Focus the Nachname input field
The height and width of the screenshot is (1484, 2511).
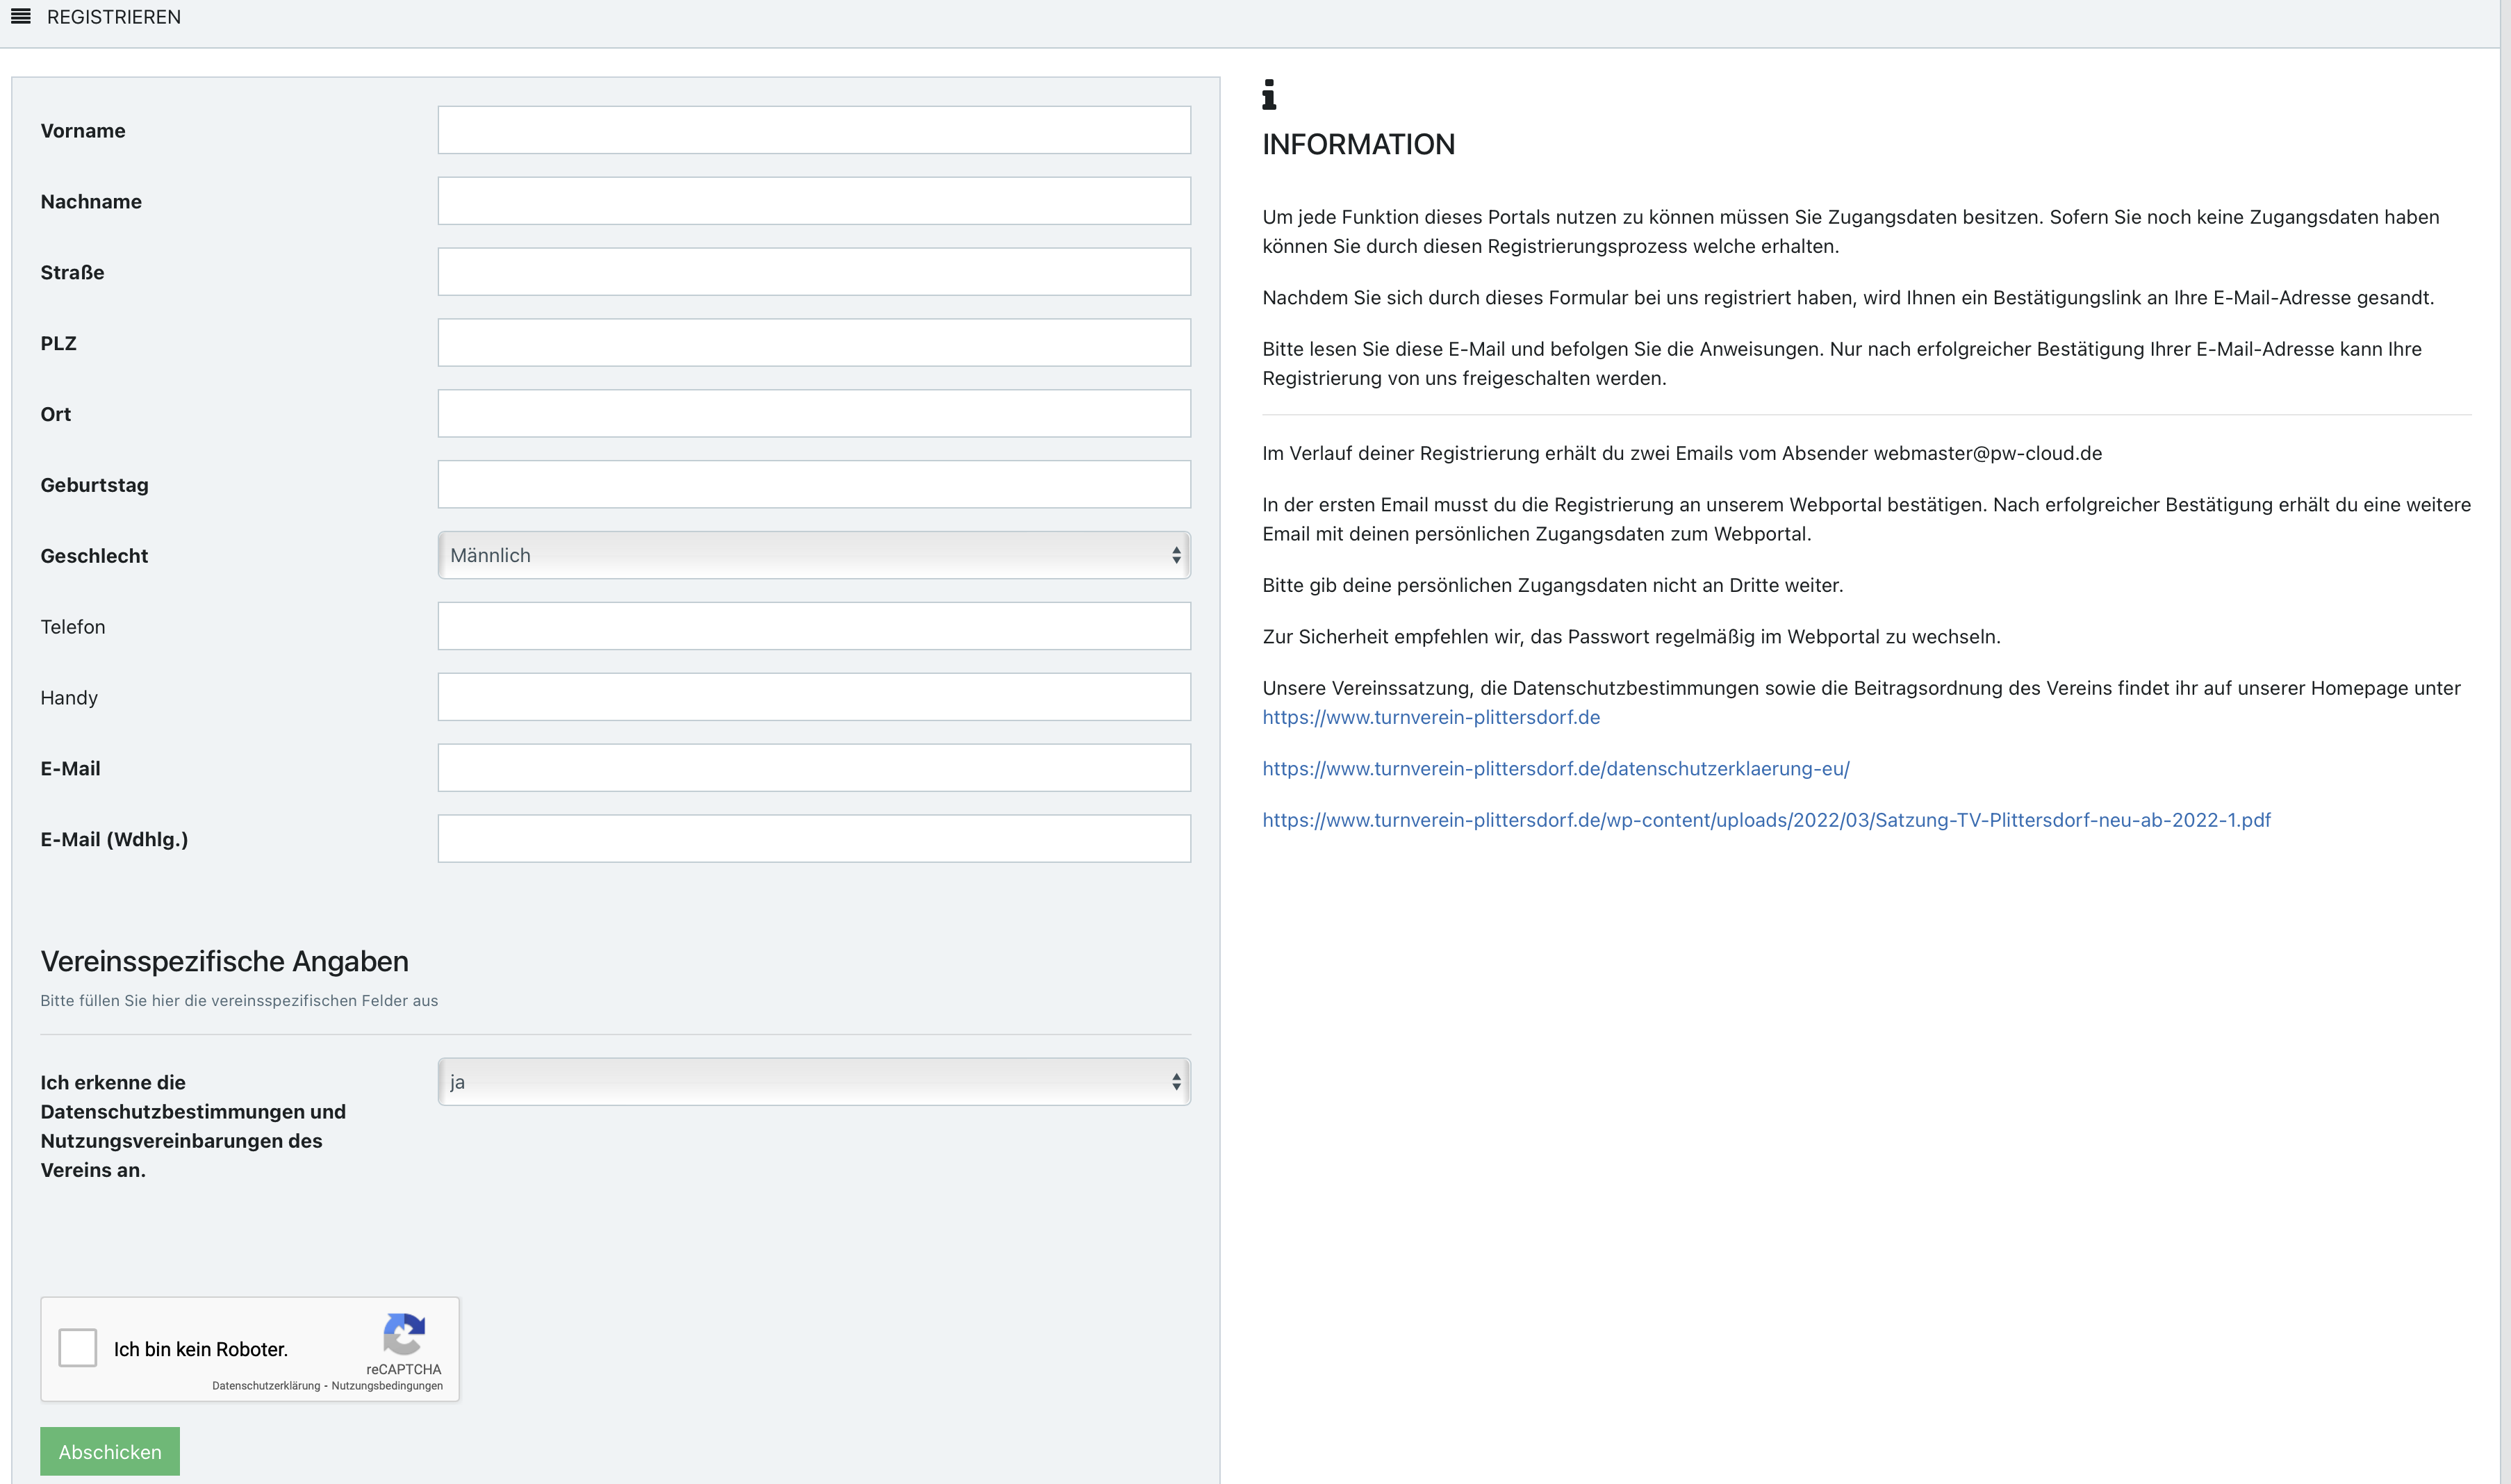click(x=814, y=201)
